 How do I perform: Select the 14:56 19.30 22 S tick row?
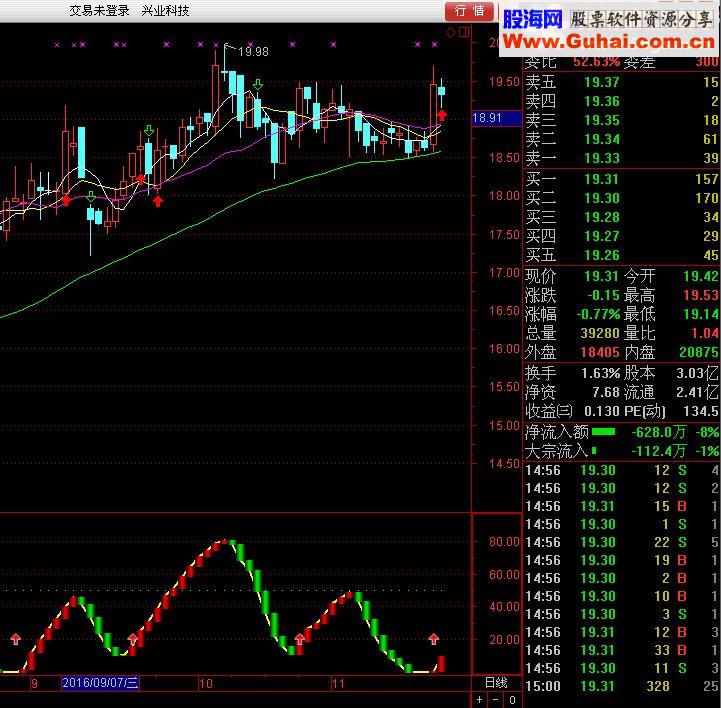[622, 542]
